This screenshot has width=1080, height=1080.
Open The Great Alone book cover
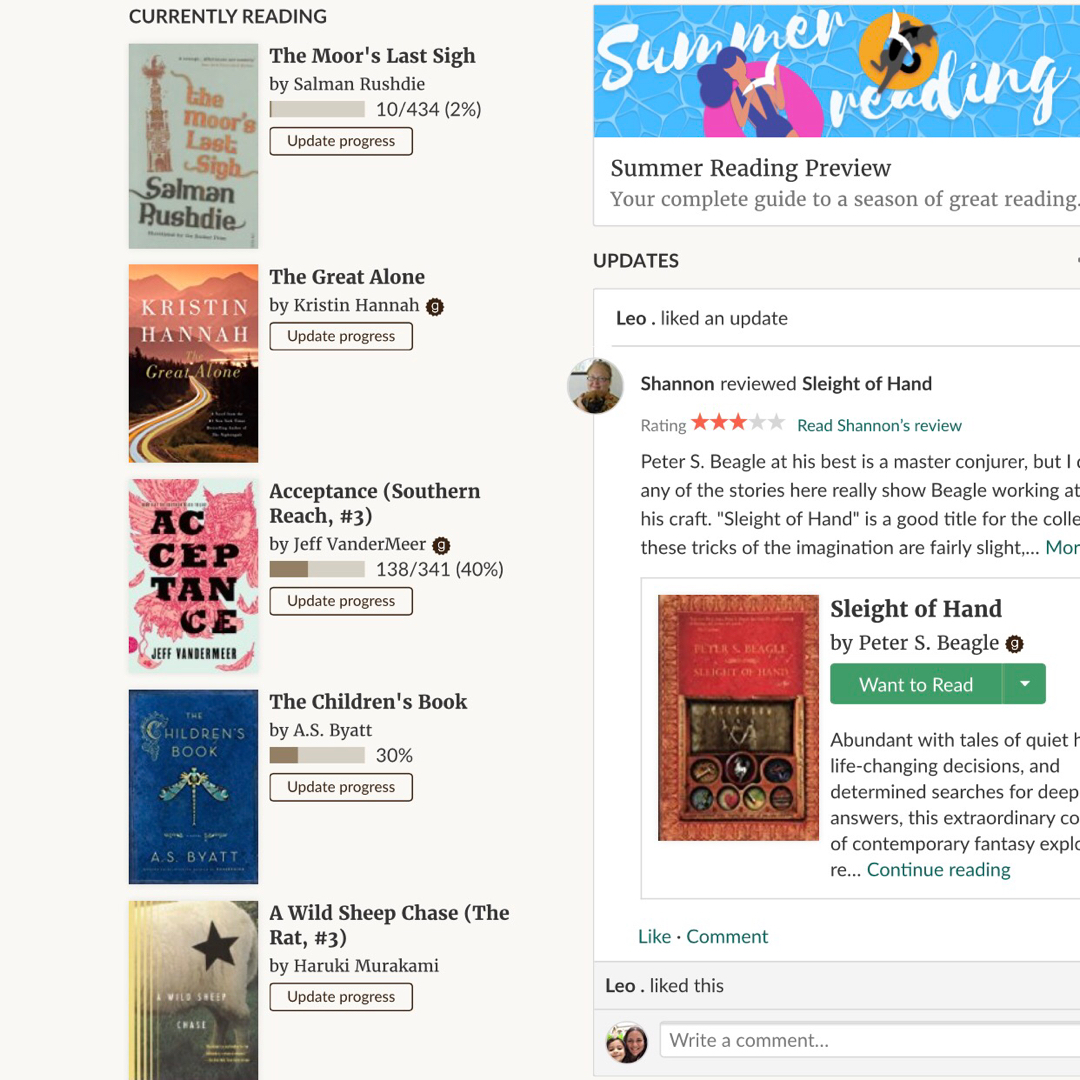(193, 363)
